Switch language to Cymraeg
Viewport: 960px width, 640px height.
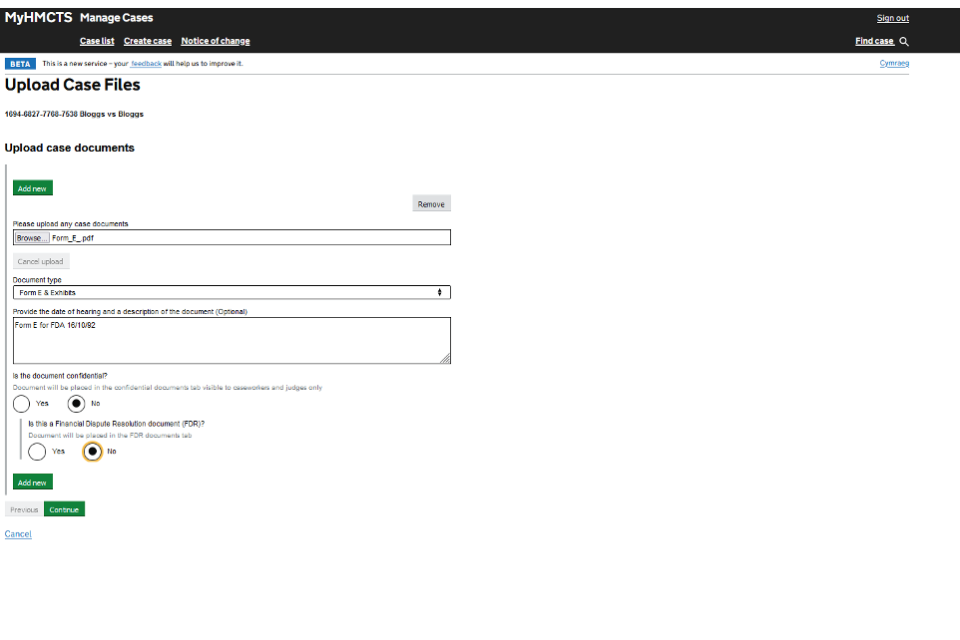click(894, 63)
